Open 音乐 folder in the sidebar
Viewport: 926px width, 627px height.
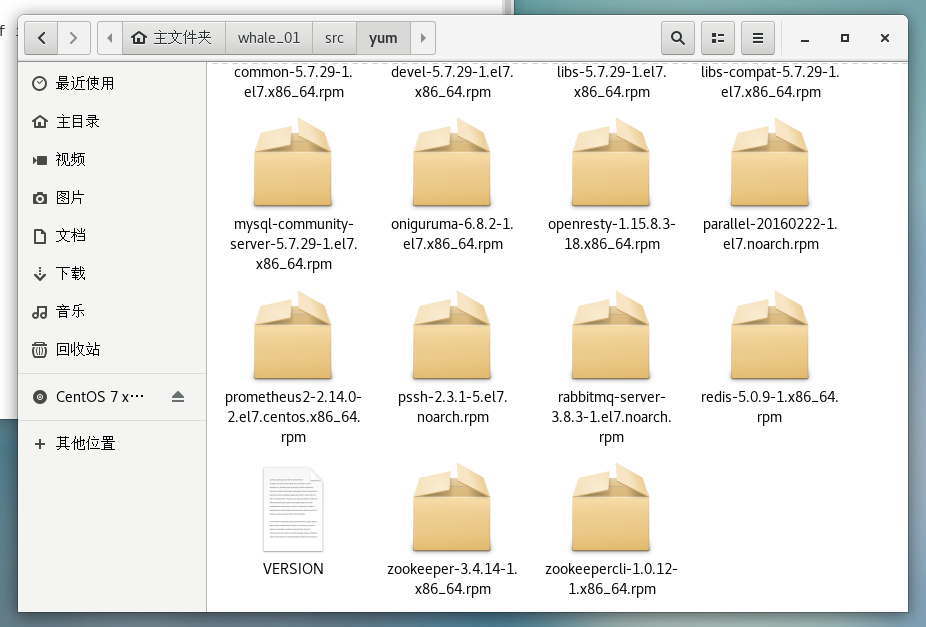112,311
